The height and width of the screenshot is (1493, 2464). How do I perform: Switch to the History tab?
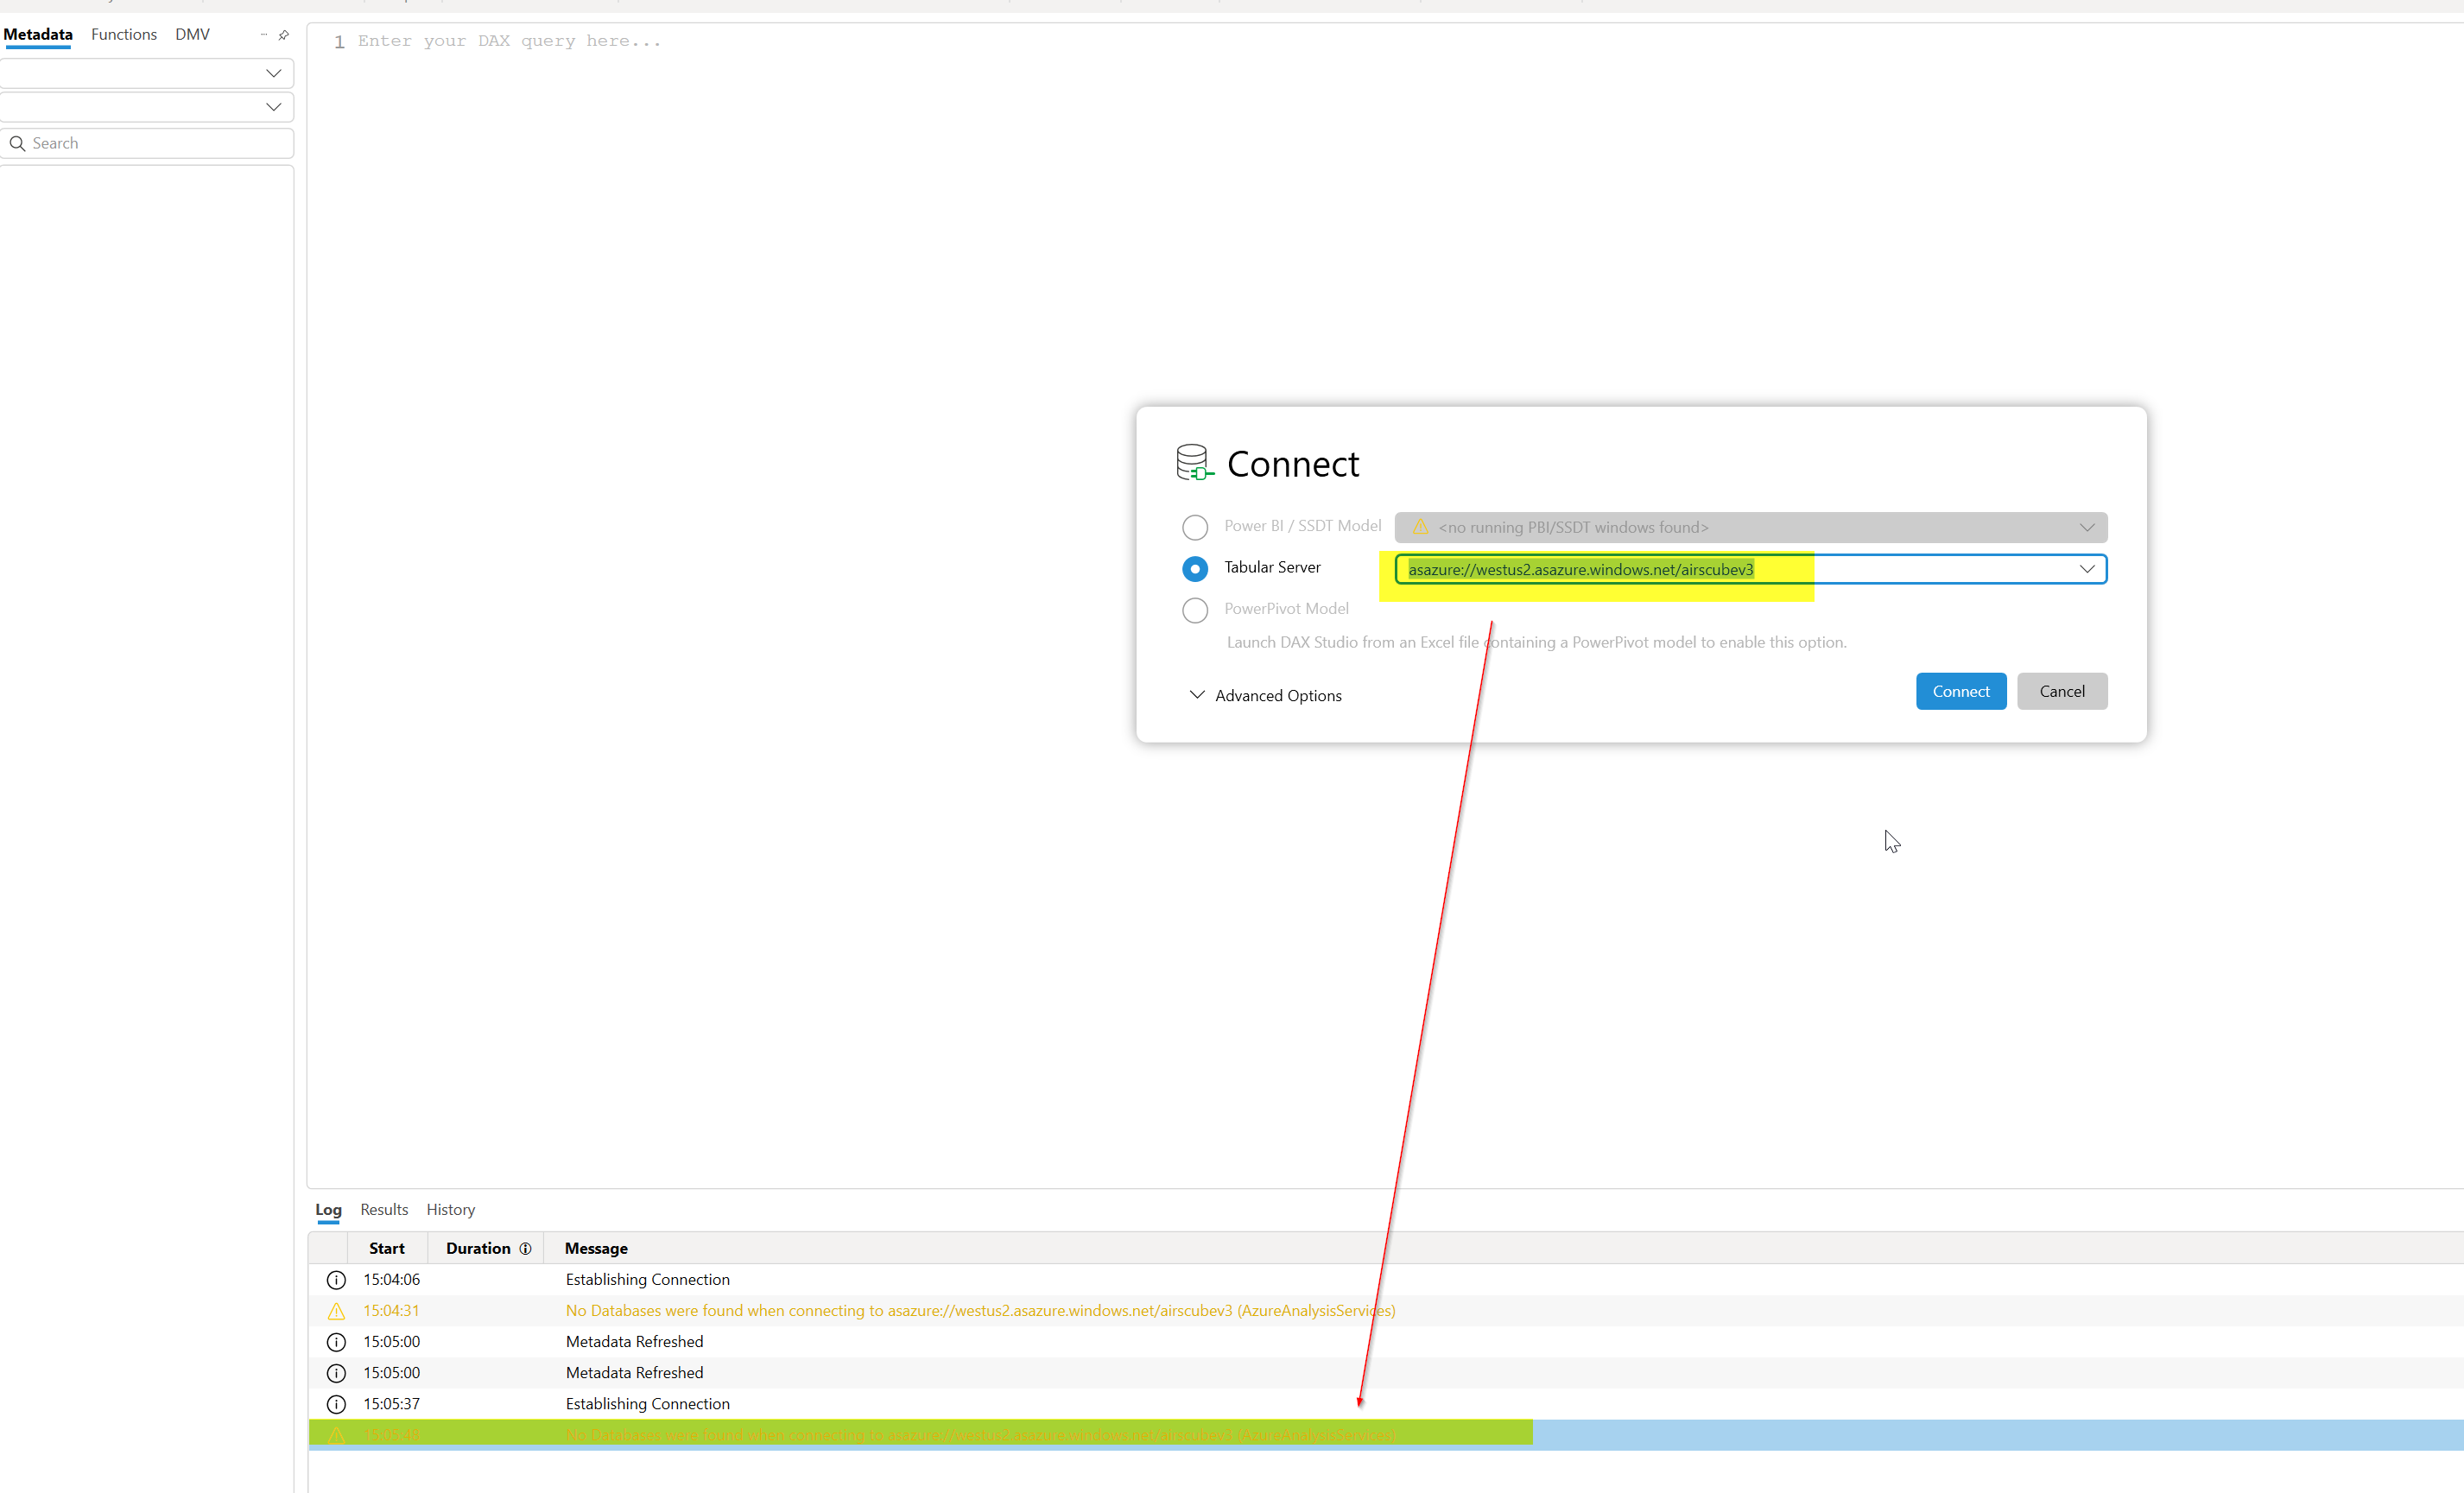[450, 1209]
